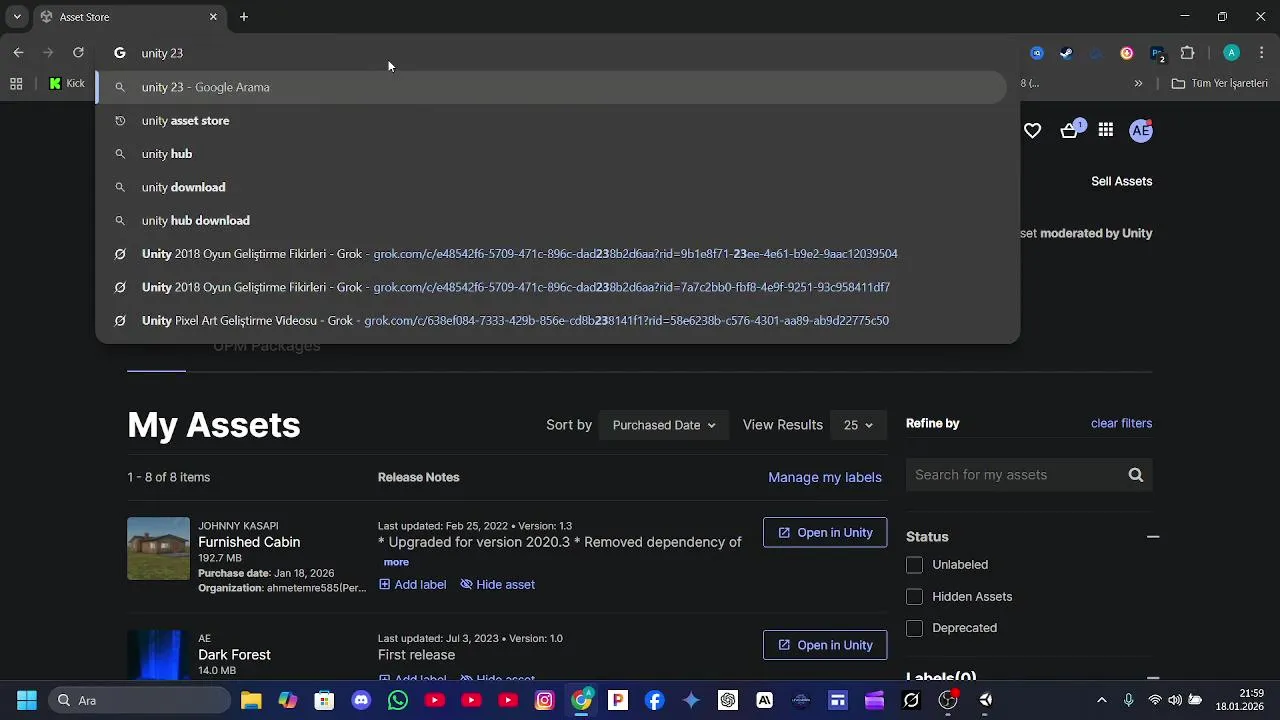1280x720 pixels.
Task: Open the shopping cart with 1 item
Action: coord(1070,130)
